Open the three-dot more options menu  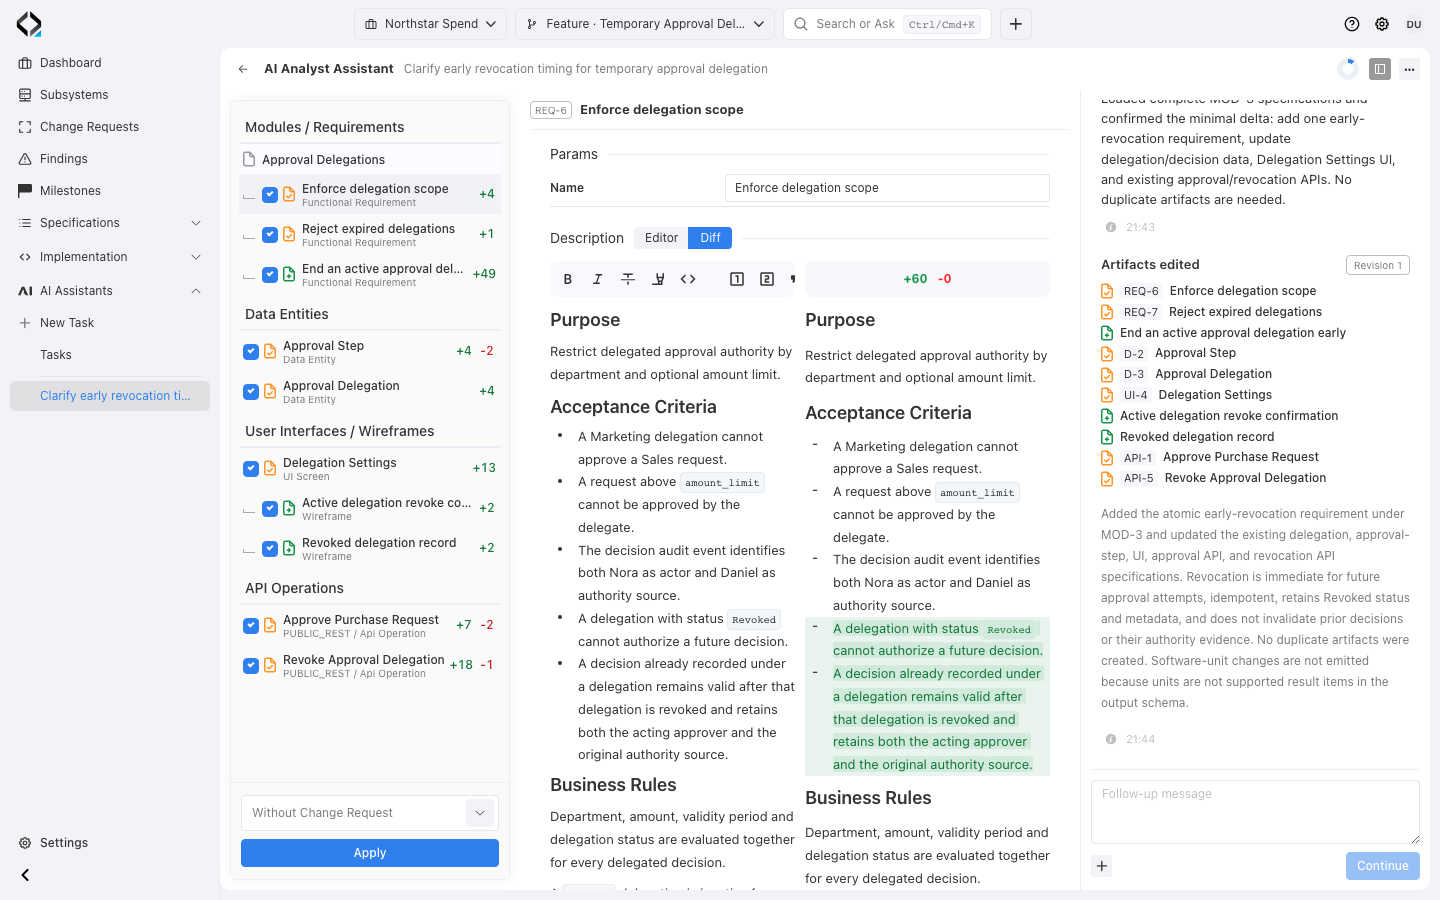(x=1409, y=69)
